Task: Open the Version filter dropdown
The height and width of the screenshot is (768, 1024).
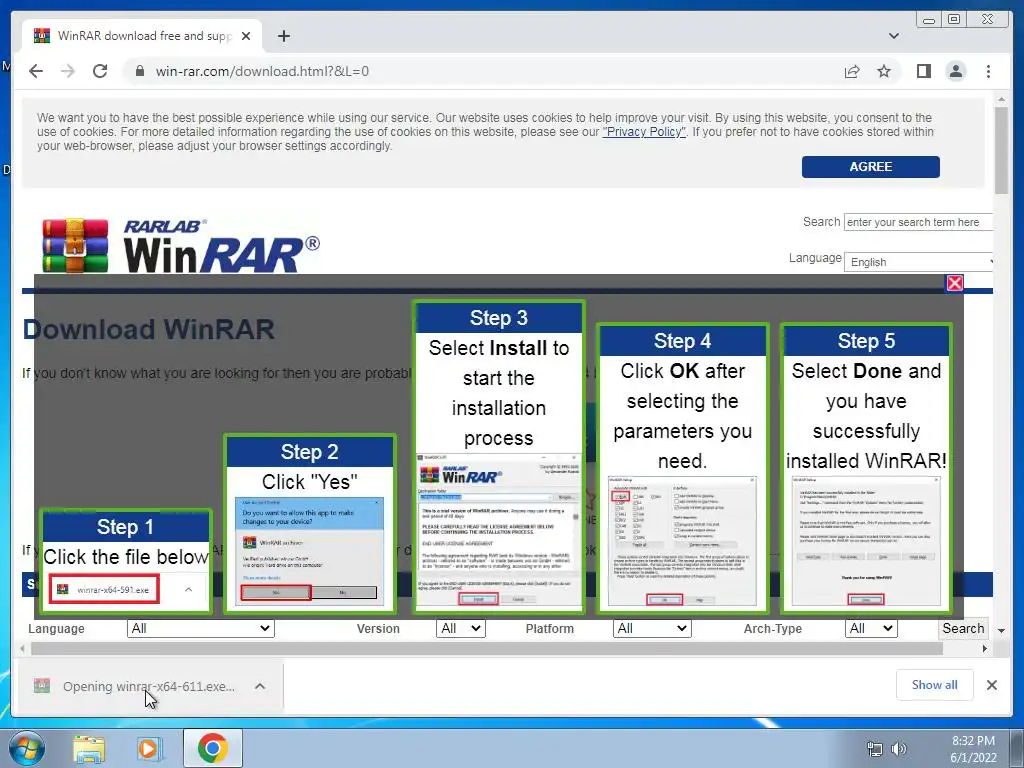Action: (x=460, y=628)
